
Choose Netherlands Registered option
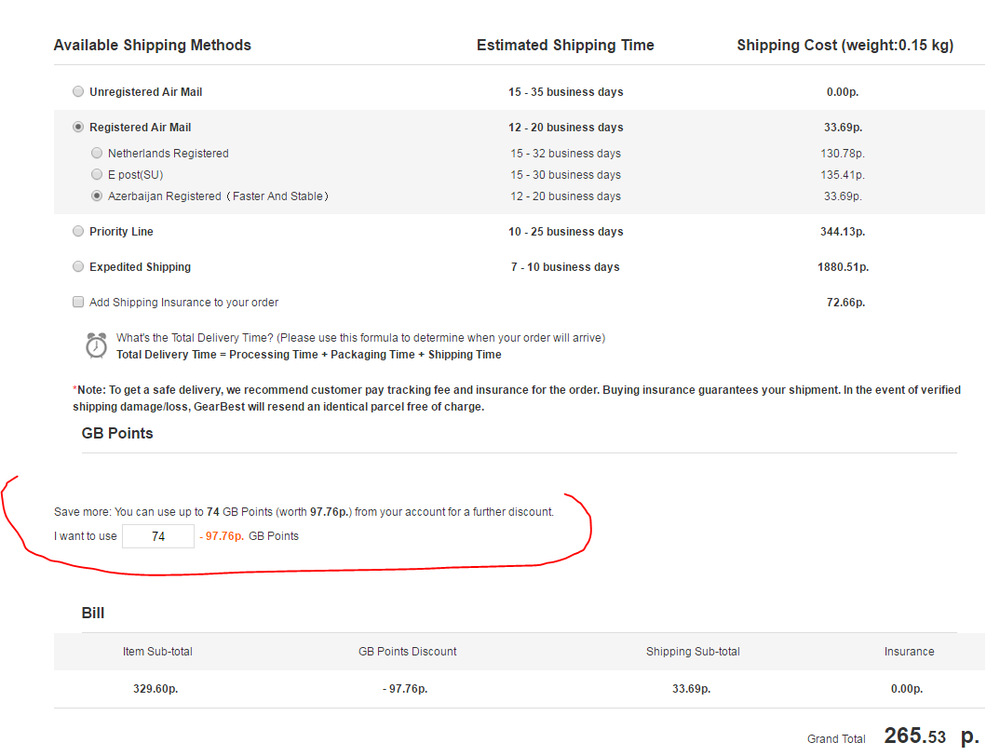(x=96, y=153)
